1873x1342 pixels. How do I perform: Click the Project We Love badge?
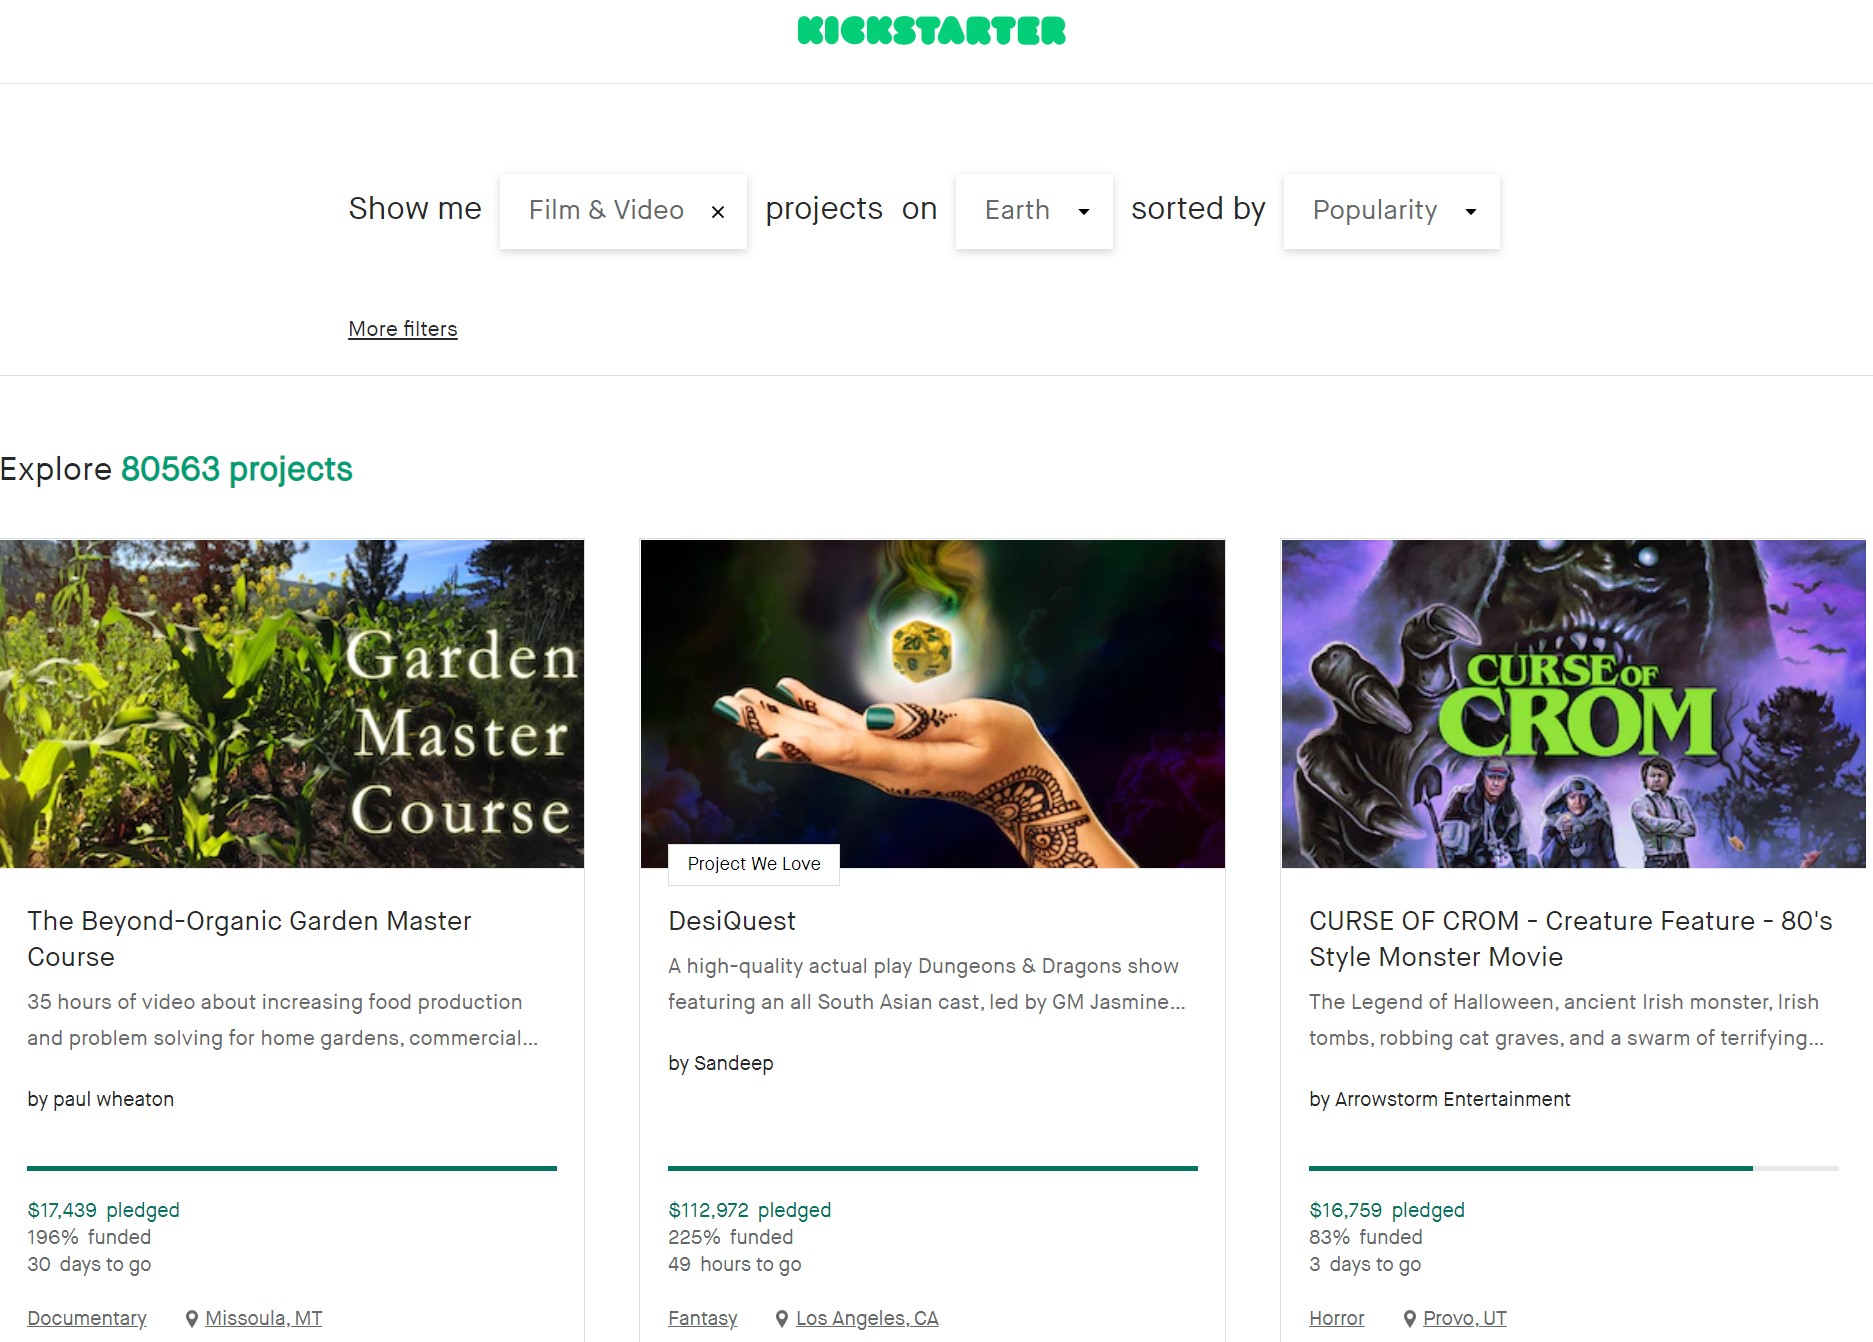pos(754,864)
